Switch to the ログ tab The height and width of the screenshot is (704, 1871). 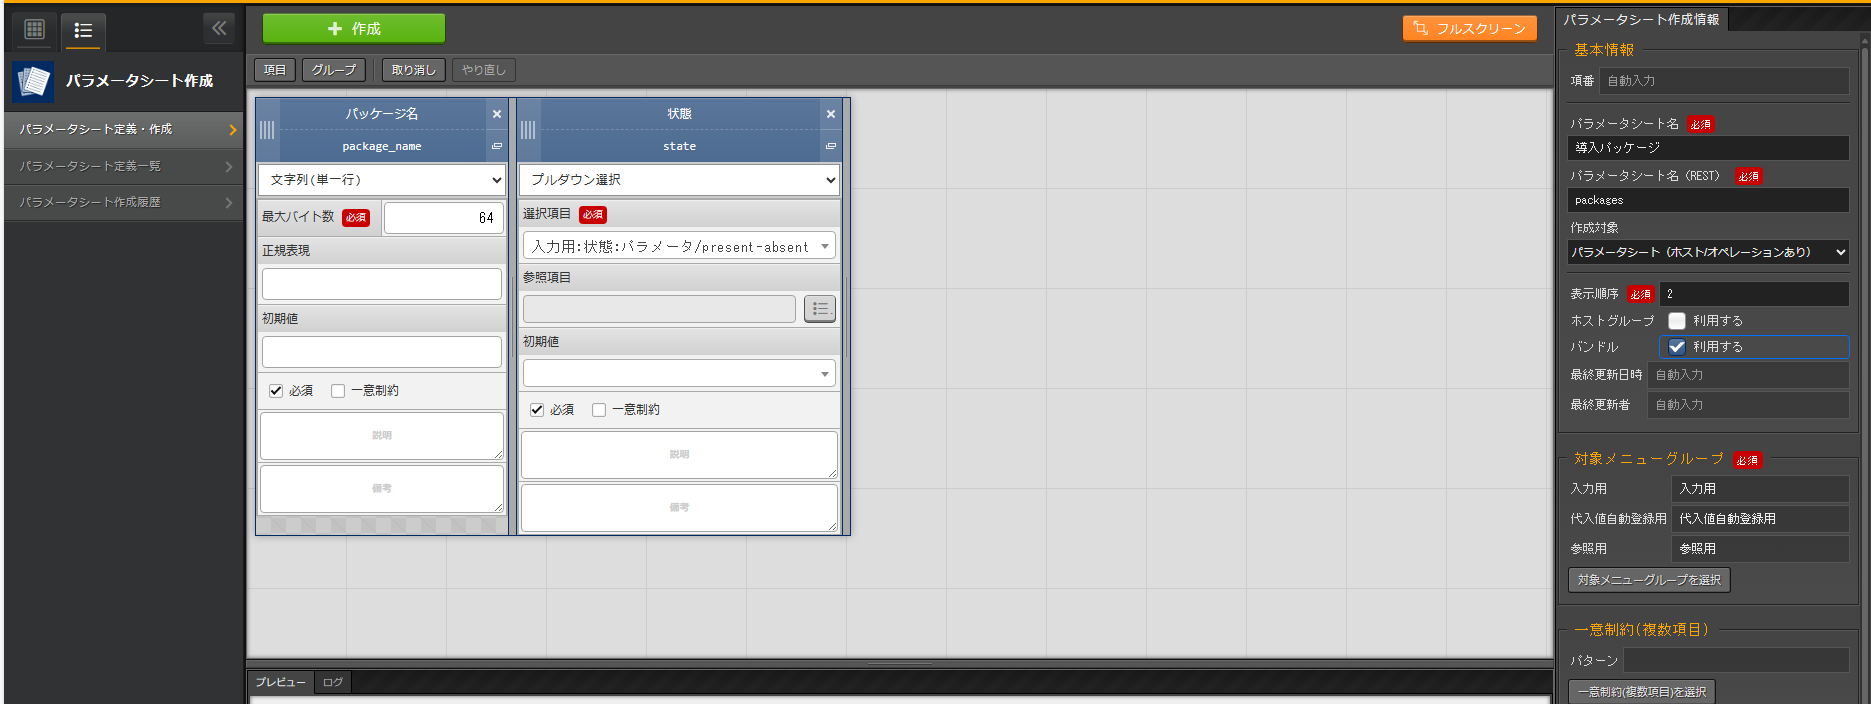pos(333,682)
